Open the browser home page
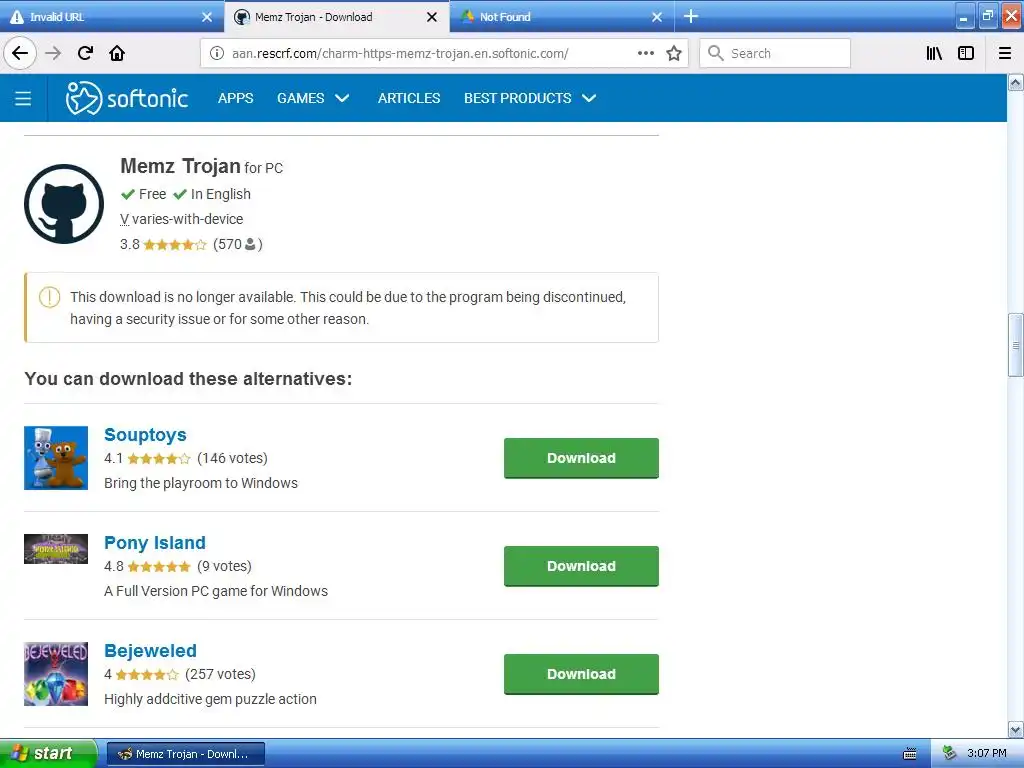The image size is (1024, 768). click(117, 53)
